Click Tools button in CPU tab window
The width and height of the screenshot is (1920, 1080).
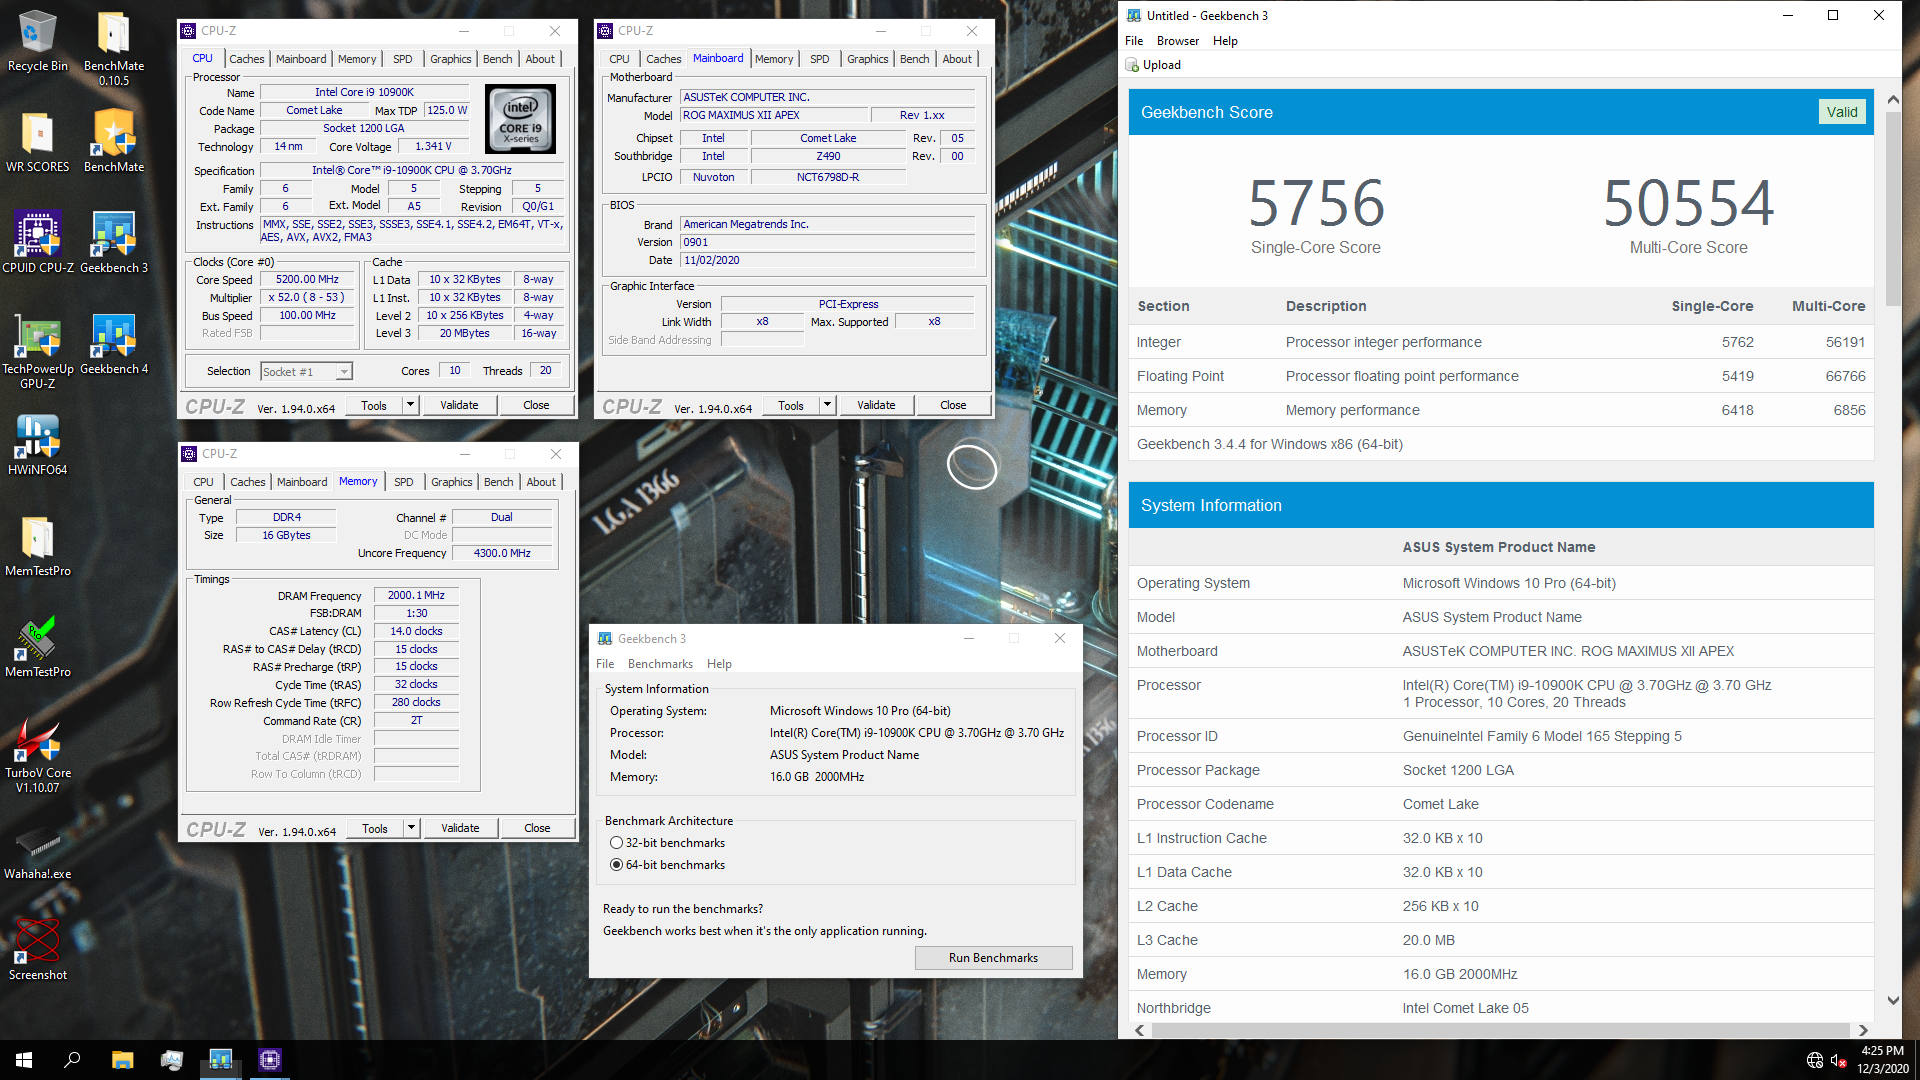click(x=374, y=405)
